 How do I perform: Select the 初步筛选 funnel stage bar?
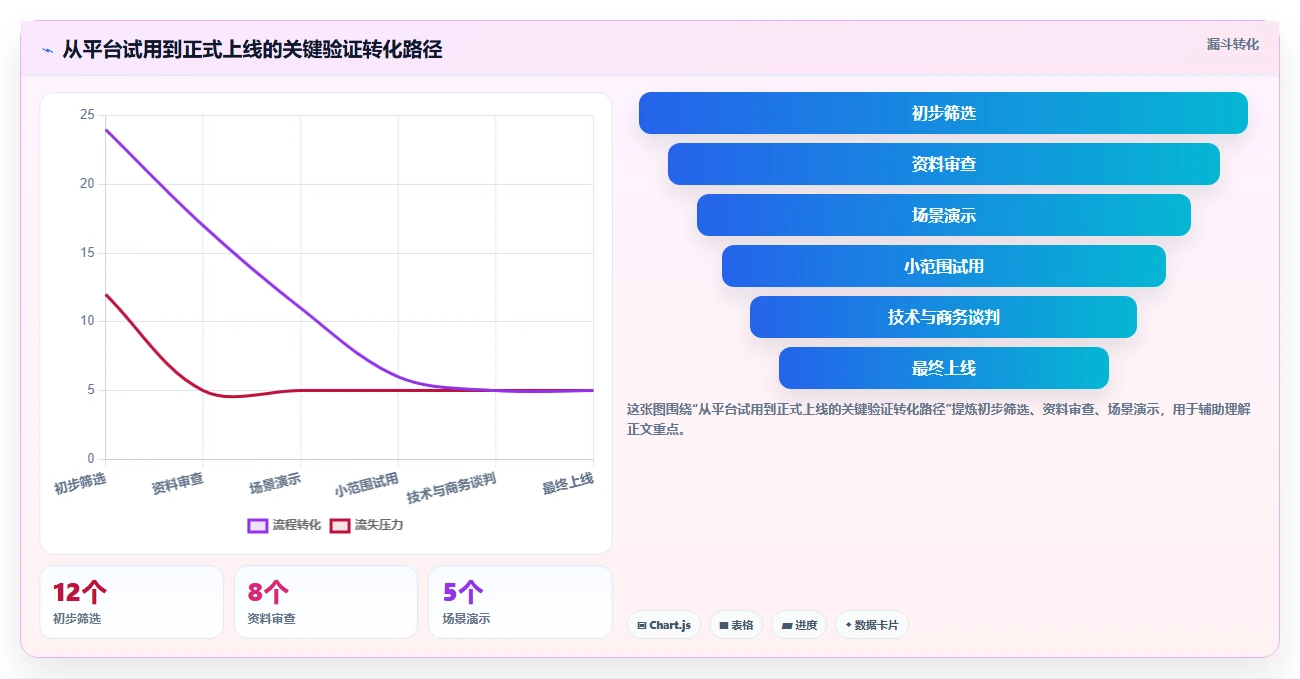pos(943,113)
